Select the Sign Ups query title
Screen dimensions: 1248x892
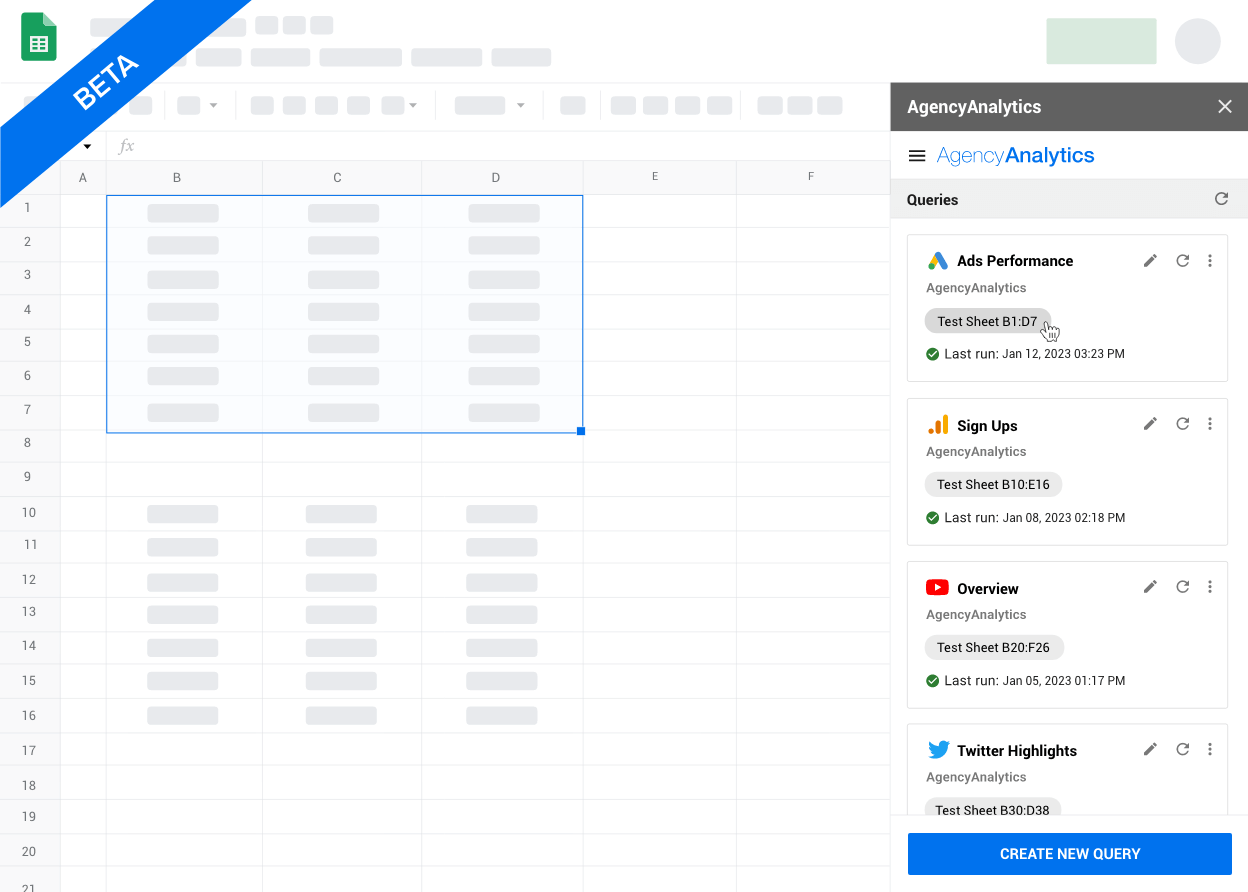[987, 426]
